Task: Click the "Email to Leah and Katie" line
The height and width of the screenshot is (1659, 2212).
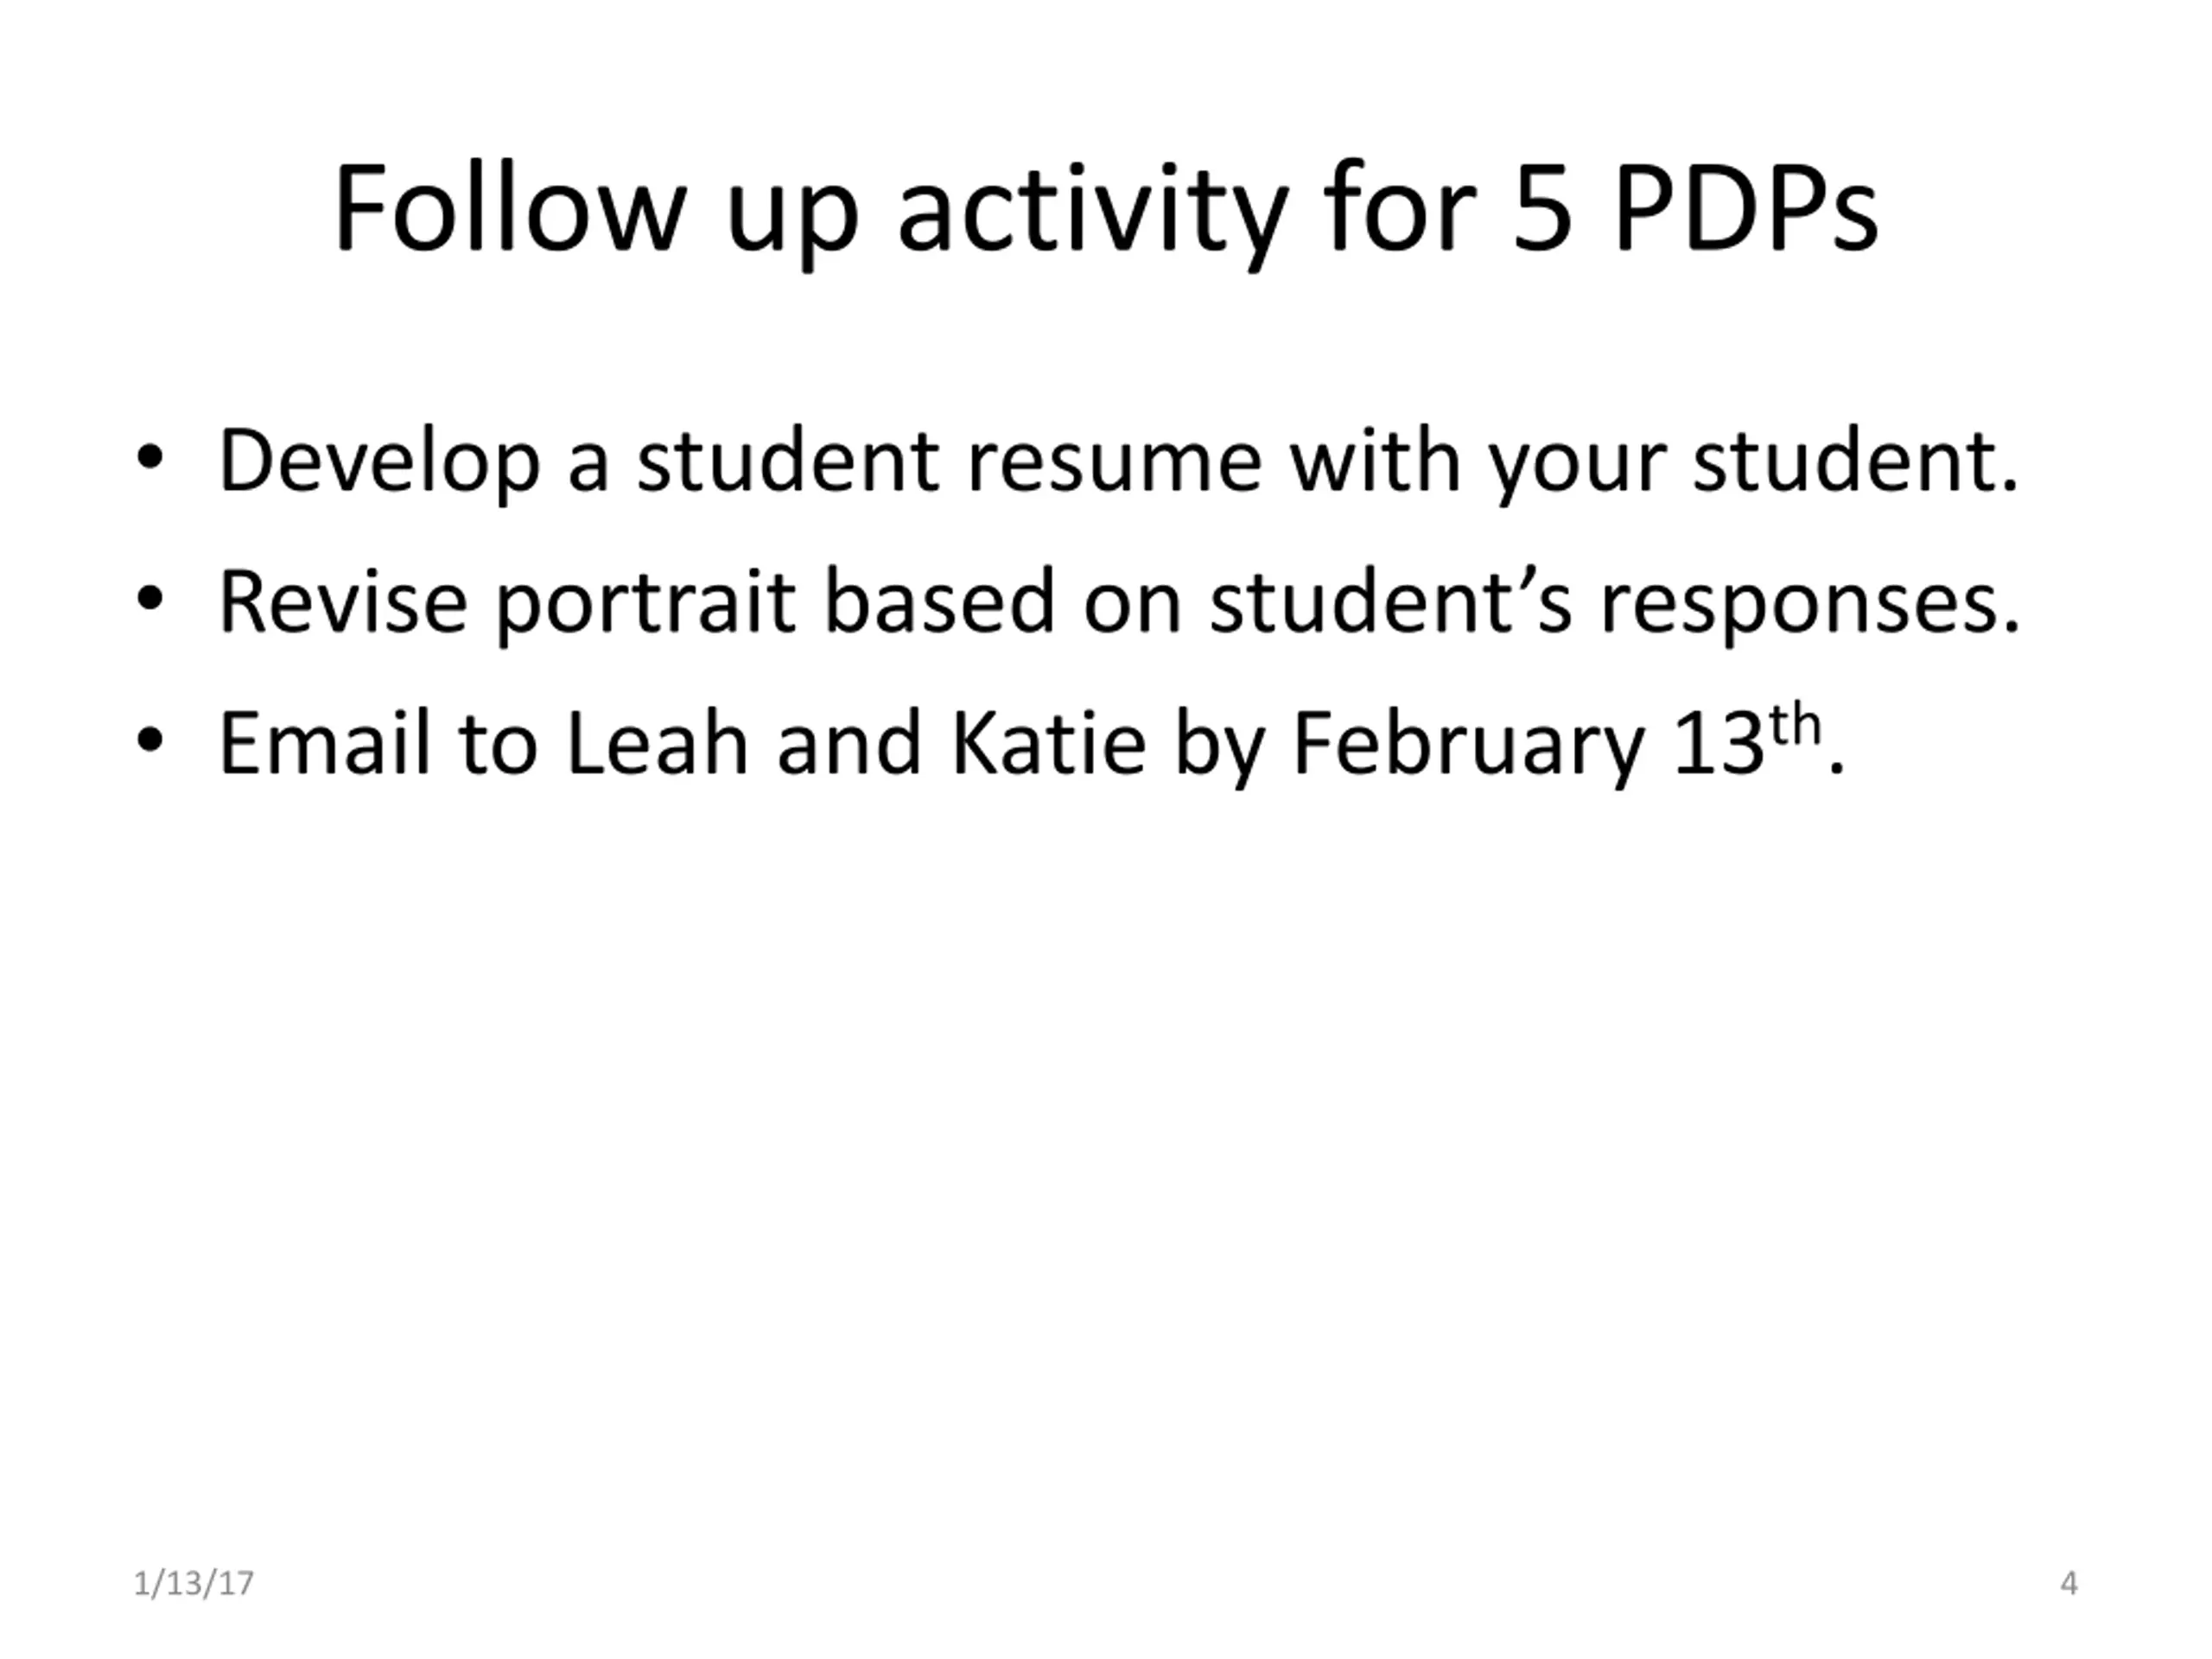Action: (x=1030, y=743)
